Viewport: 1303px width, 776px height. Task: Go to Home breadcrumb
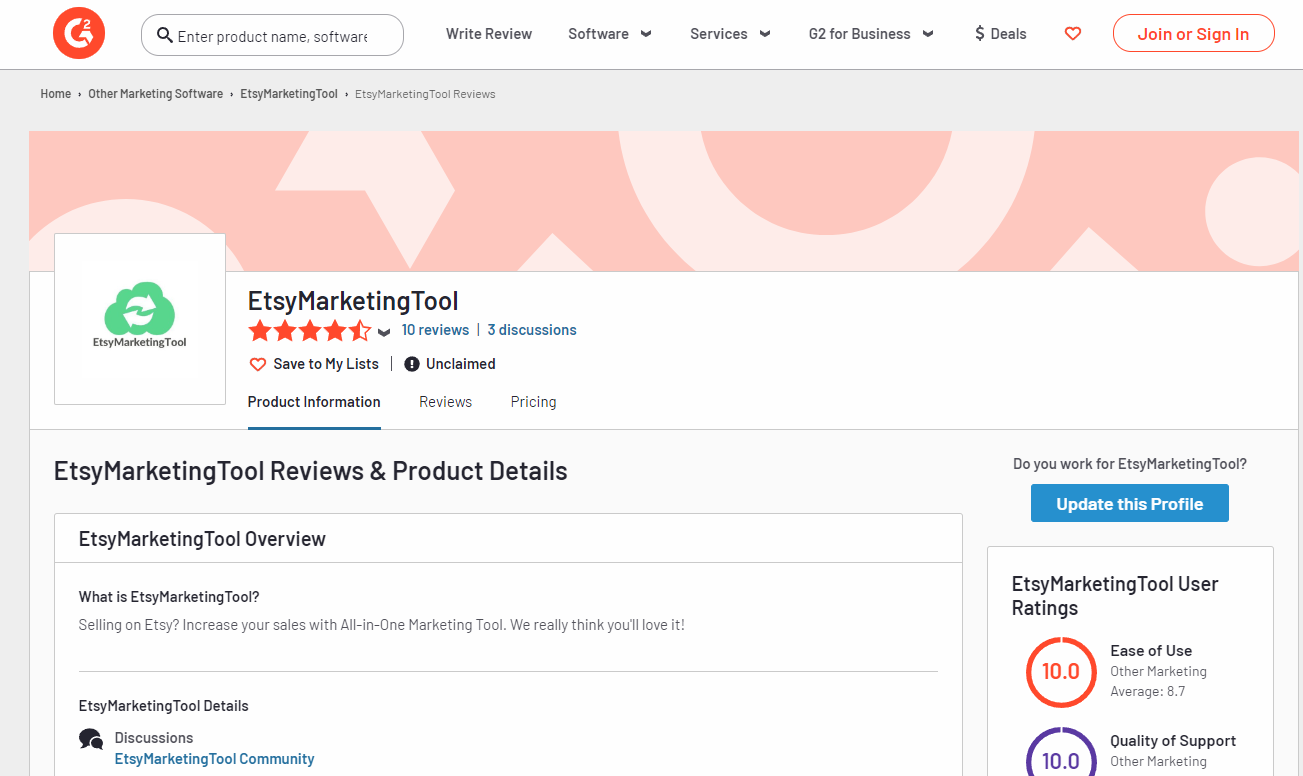click(56, 94)
